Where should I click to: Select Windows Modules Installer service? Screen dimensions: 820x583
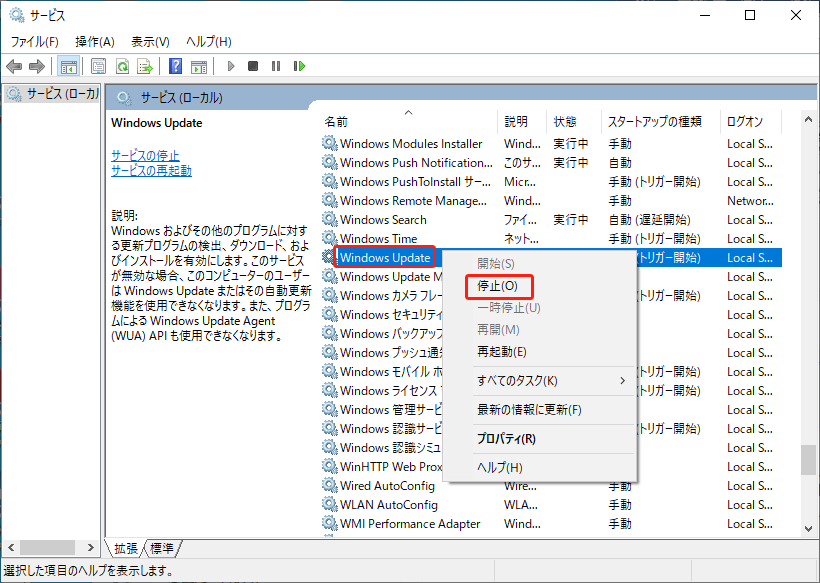click(x=551, y=143)
